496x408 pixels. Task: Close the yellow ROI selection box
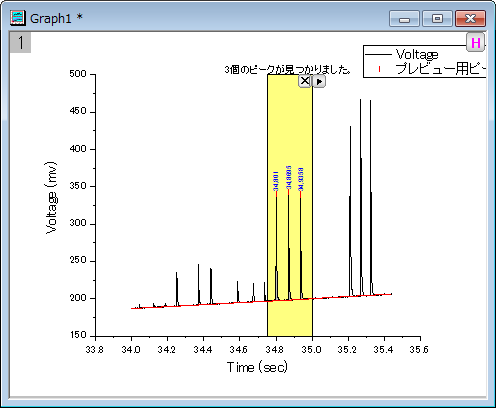[x=305, y=81]
